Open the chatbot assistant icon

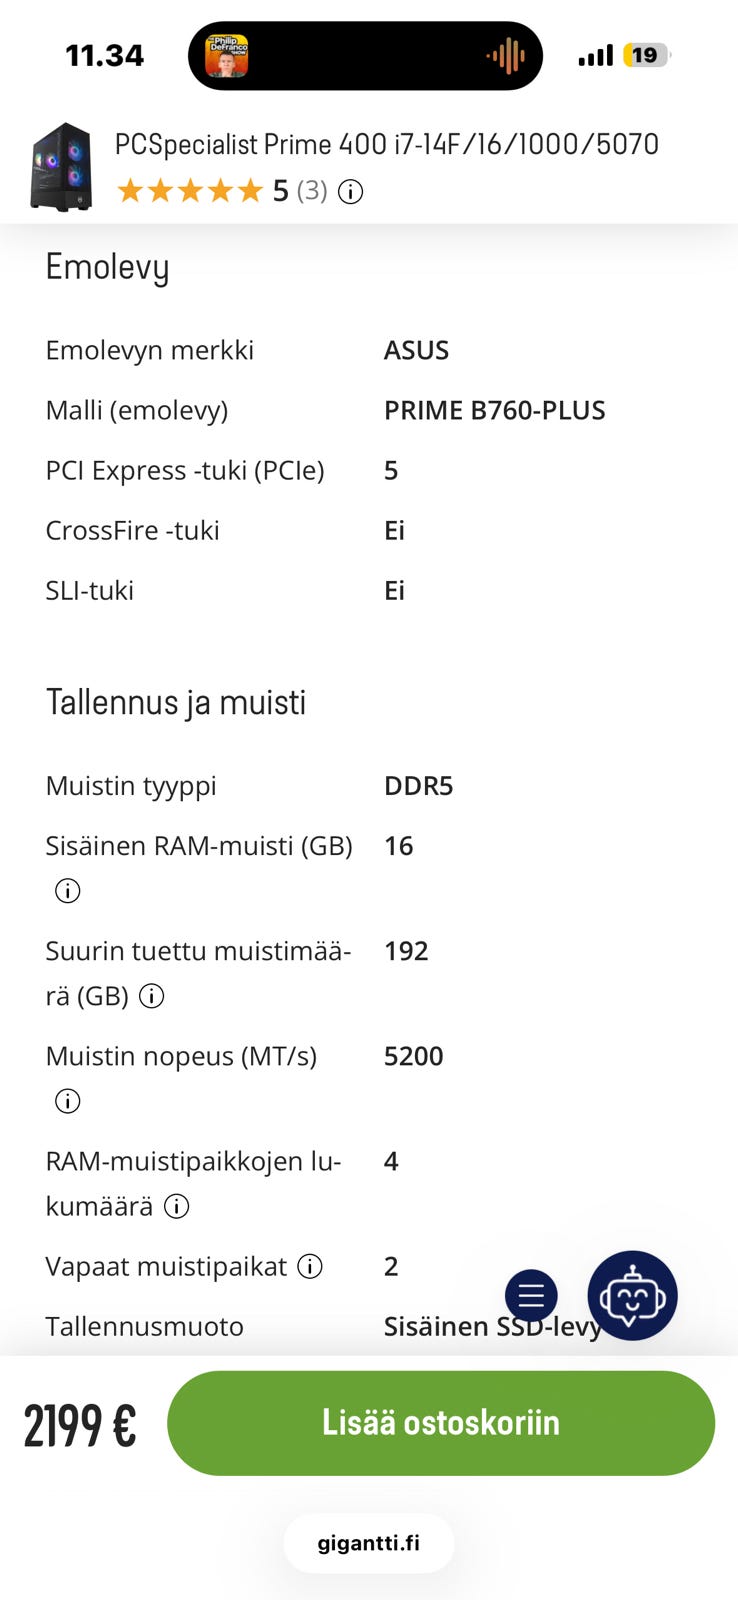pos(632,1295)
